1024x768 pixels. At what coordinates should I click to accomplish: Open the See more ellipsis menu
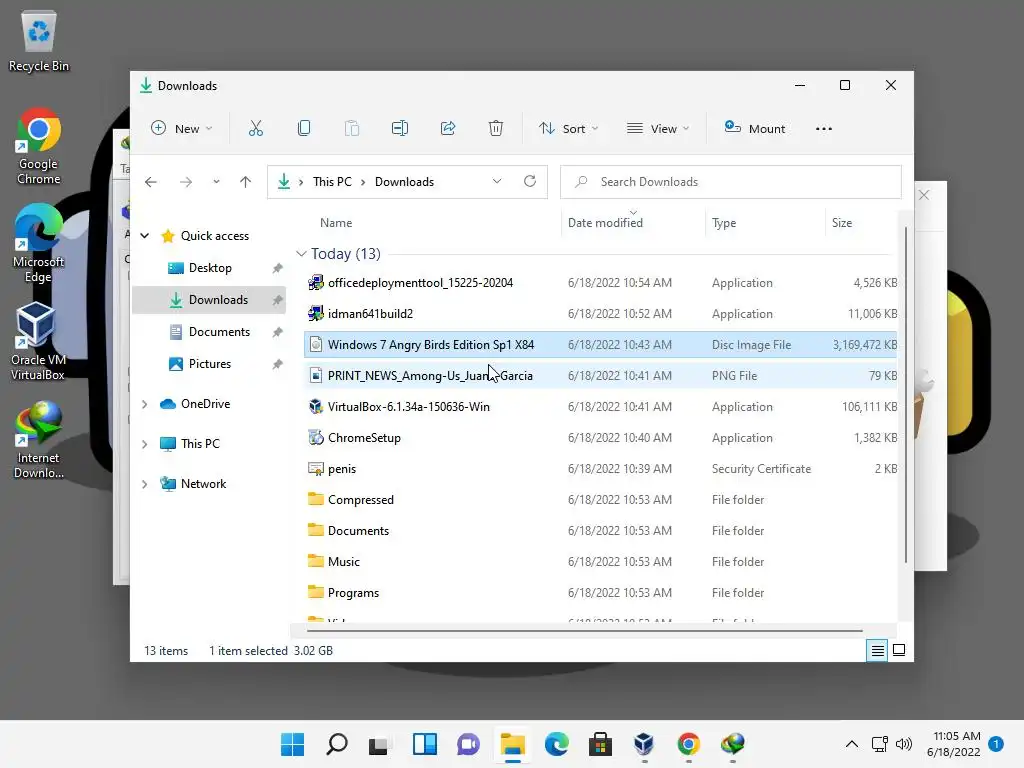(x=824, y=129)
